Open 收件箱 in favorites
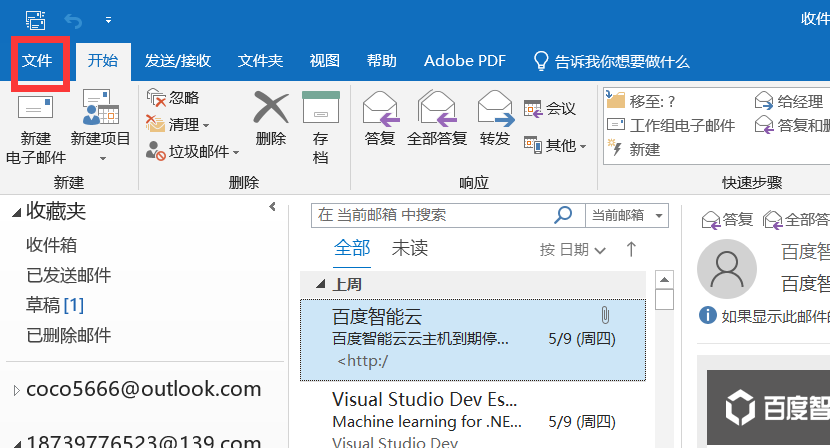The width and height of the screenshot is (830, 448). tap(51, 245)
